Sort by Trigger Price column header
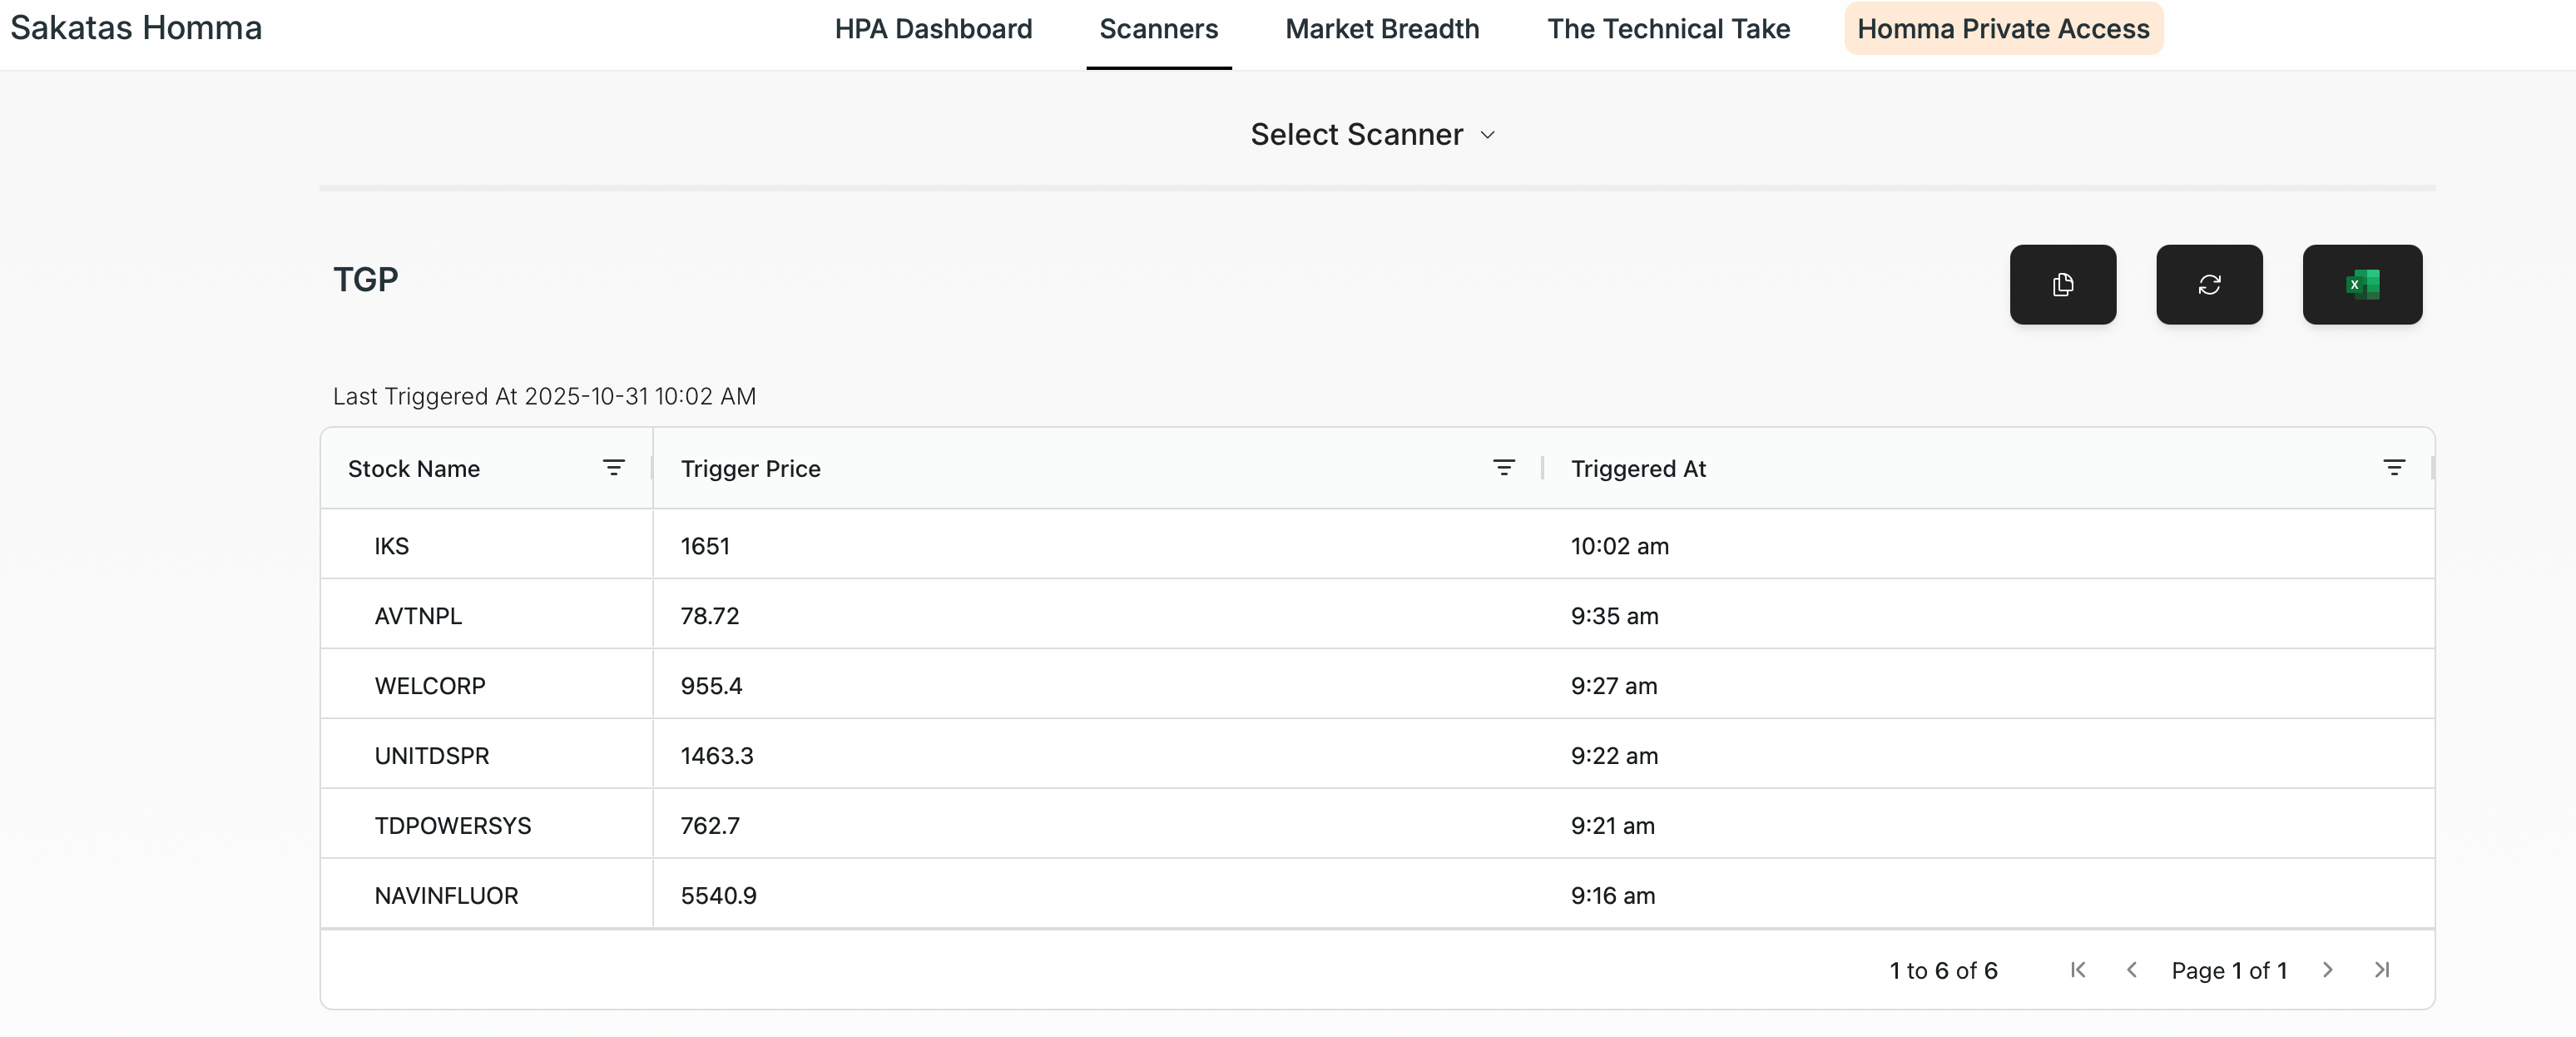2576x1037 pixels. click(x=750, y=469)
